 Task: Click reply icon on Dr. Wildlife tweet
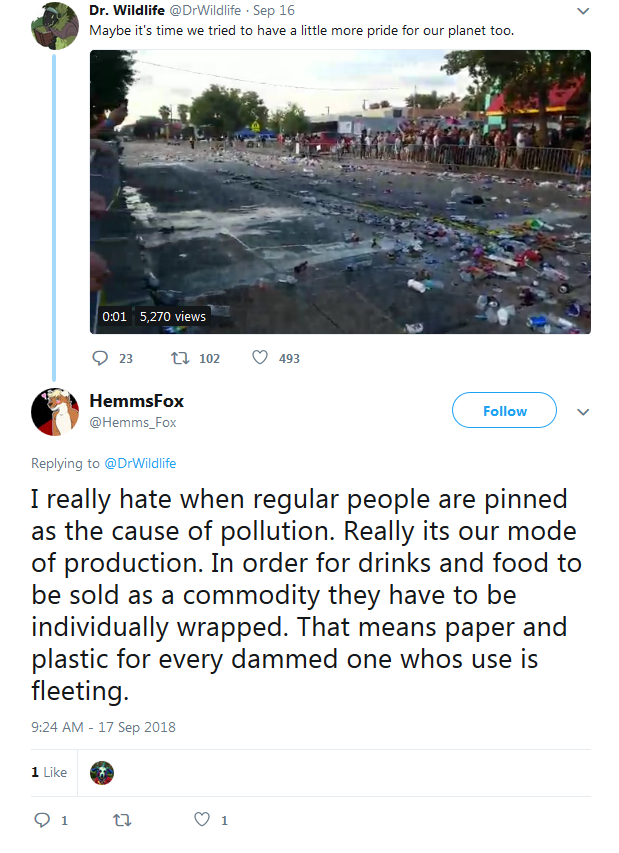pos(100,358)
